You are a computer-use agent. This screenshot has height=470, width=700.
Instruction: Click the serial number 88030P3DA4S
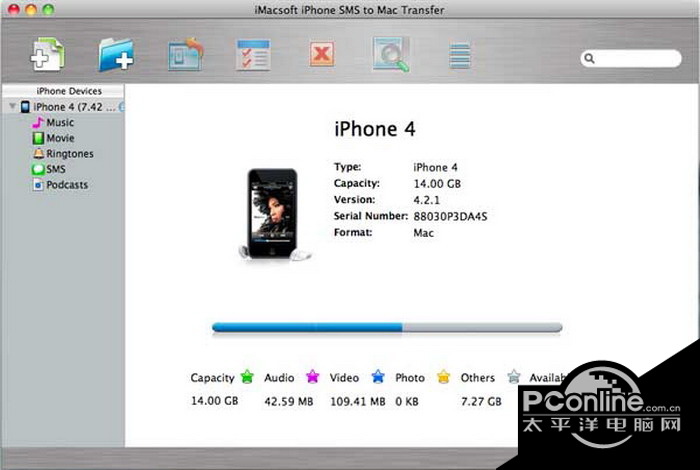coord(450,216)
